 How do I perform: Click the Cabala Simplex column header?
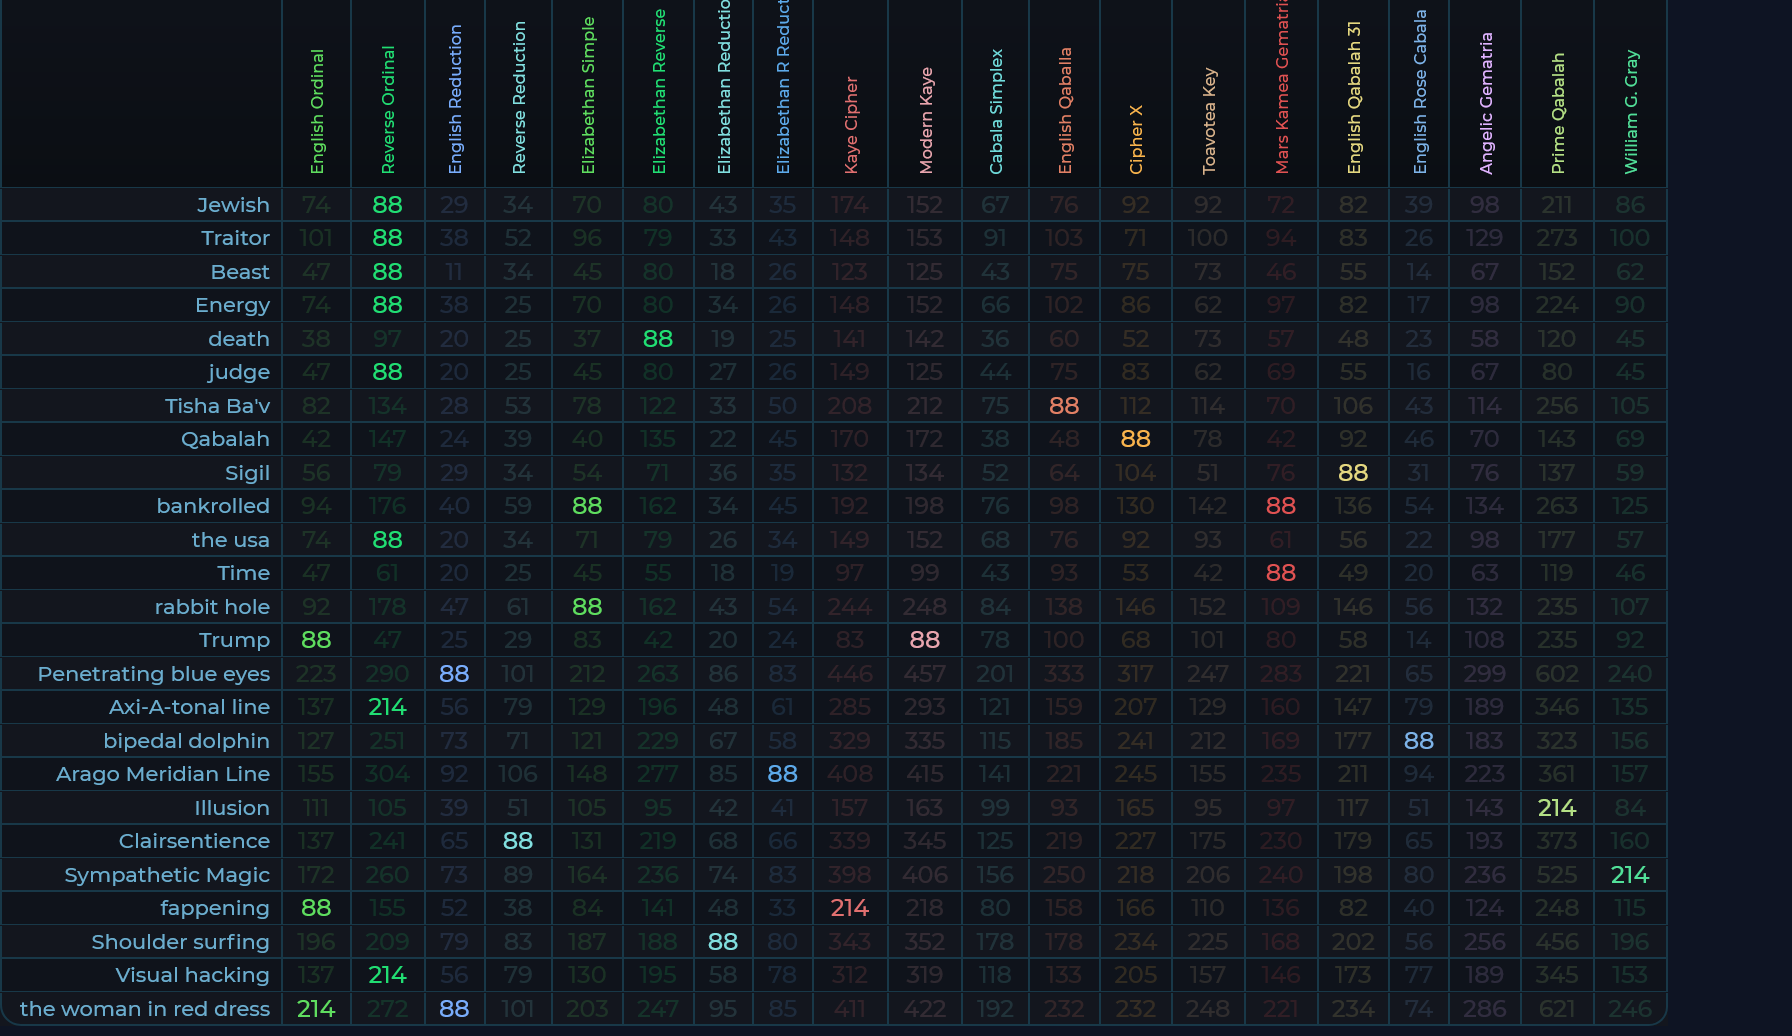point(996,112)
